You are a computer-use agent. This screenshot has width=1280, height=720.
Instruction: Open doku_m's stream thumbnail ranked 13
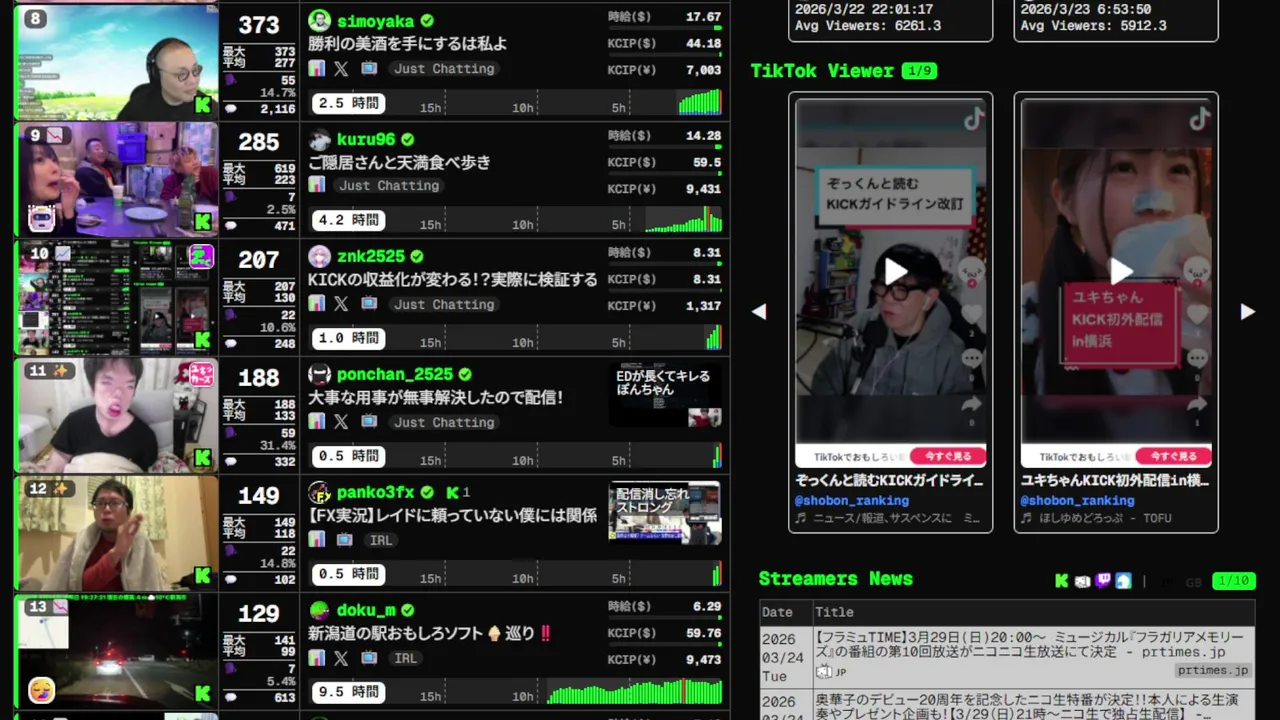pos(116,652)
